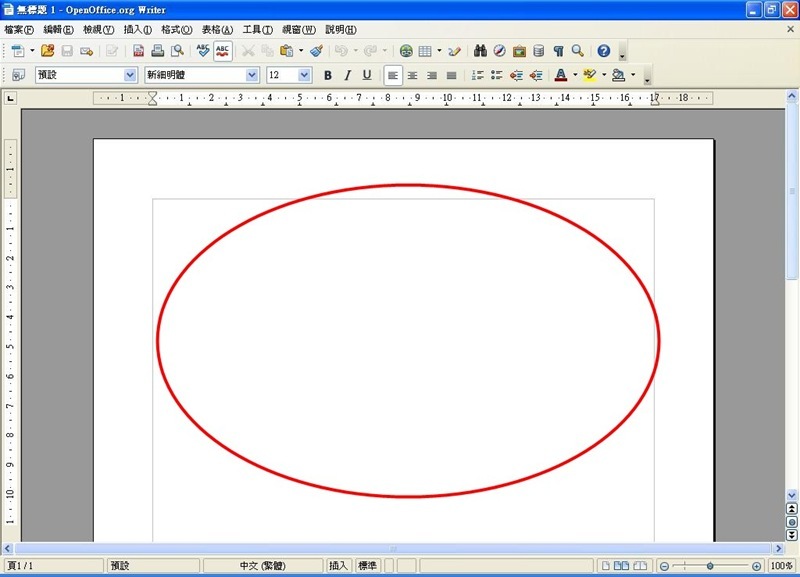Open the 格式(O) menu
Viewport: 800px width, 577px height.
177,30
